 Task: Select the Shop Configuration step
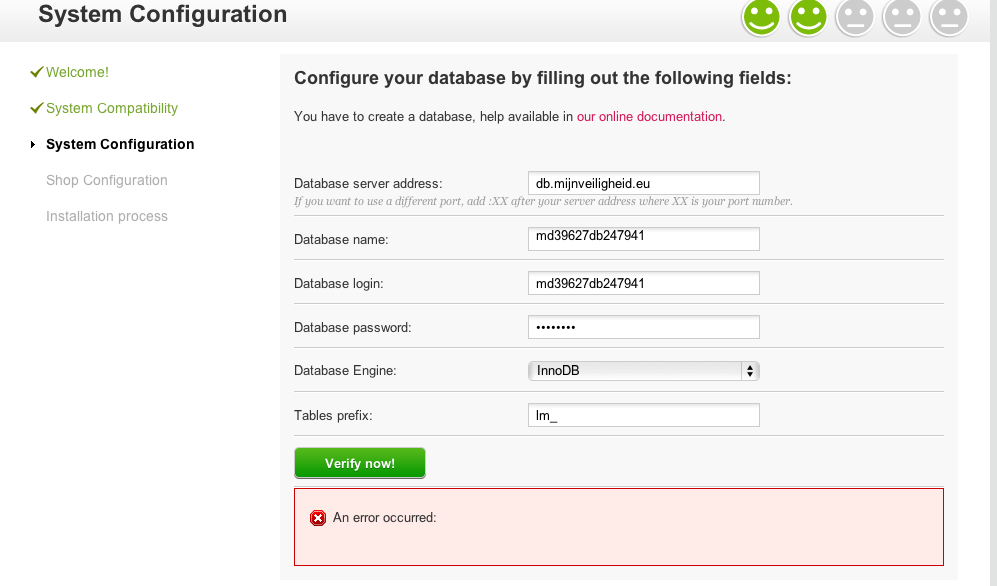click(x=107, y=180)
